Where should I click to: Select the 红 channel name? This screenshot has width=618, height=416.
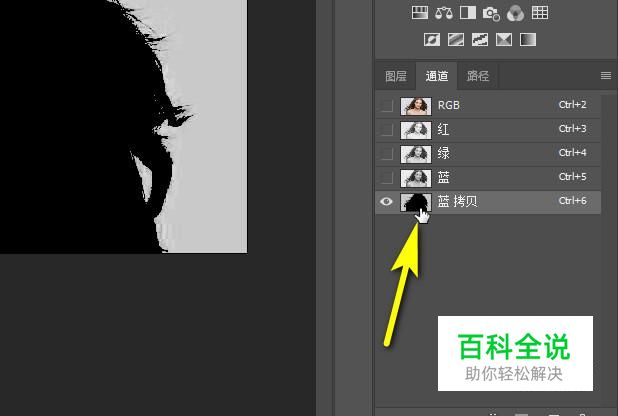[x=443, y=129]
